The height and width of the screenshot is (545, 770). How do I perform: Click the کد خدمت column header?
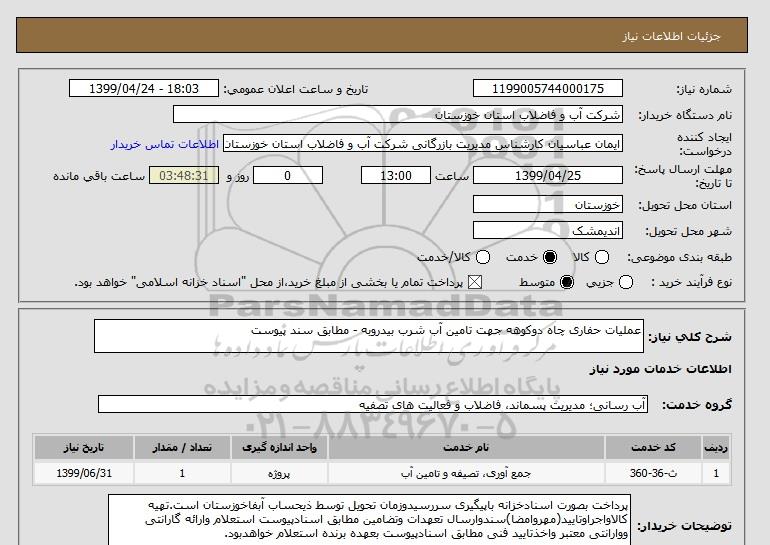coord(653,448)
